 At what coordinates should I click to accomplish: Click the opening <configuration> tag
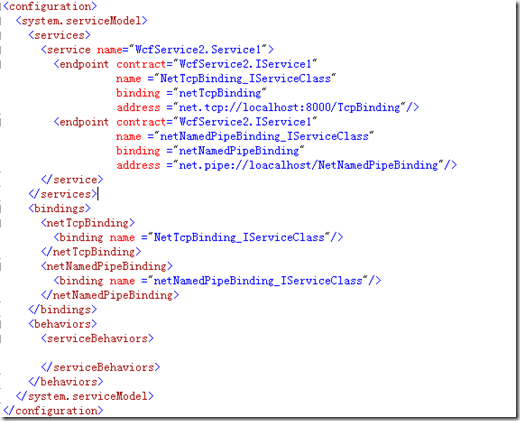coord(50,6)
